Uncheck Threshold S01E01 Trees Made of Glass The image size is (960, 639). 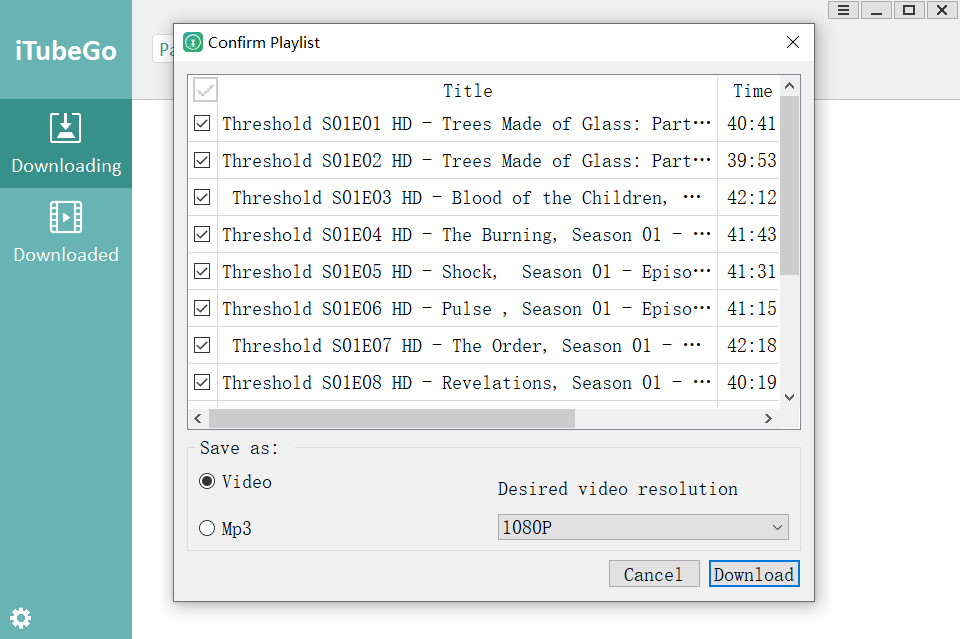pos(202,124)
